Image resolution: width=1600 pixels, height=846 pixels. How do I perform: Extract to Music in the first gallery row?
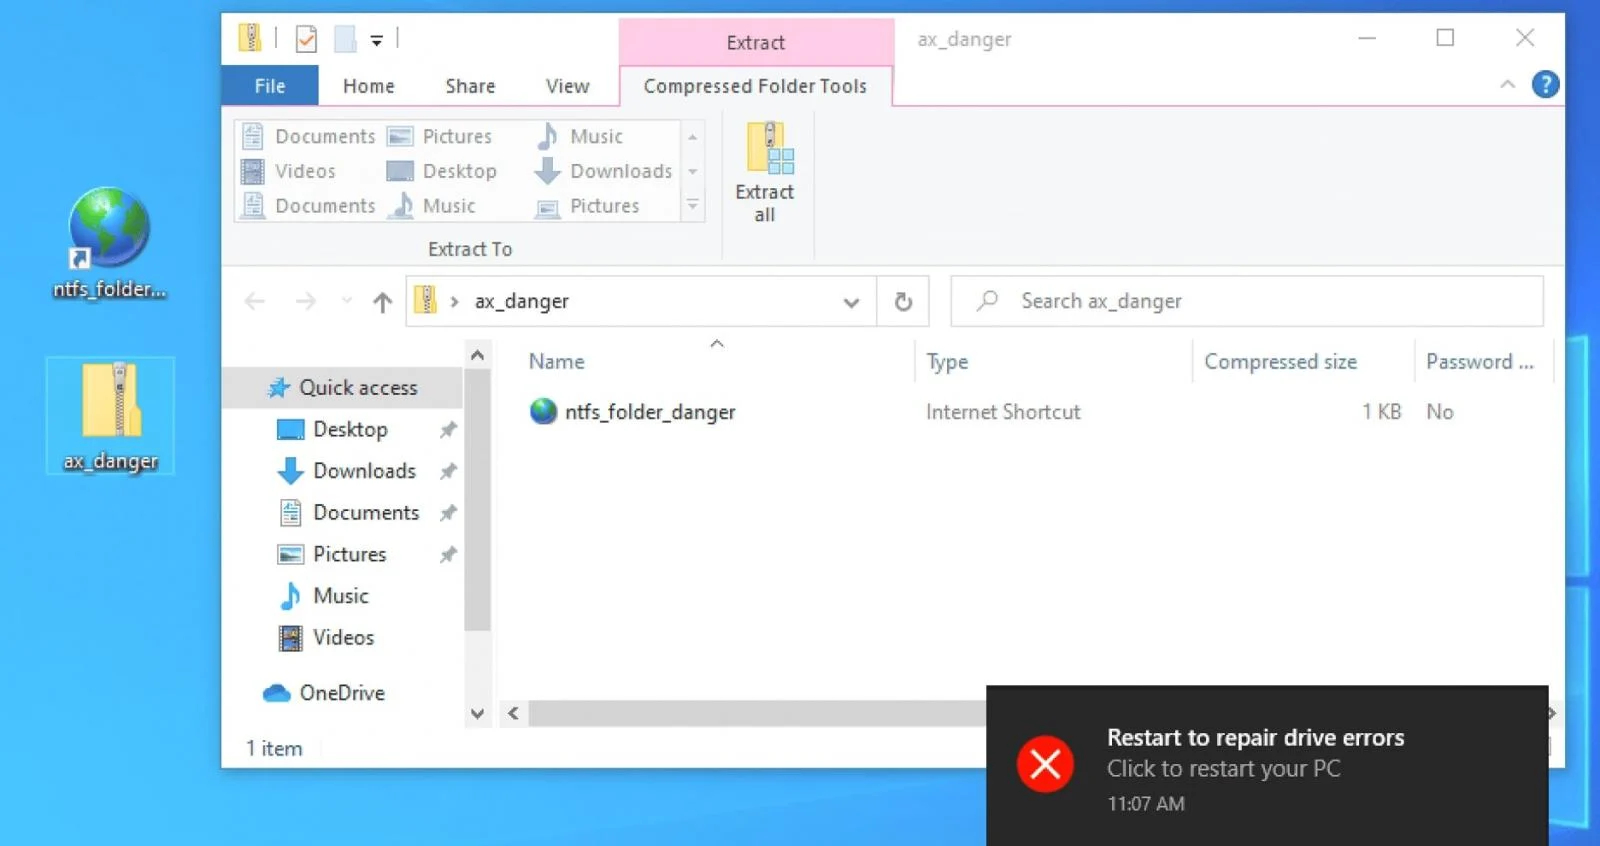tap(580, 136)
